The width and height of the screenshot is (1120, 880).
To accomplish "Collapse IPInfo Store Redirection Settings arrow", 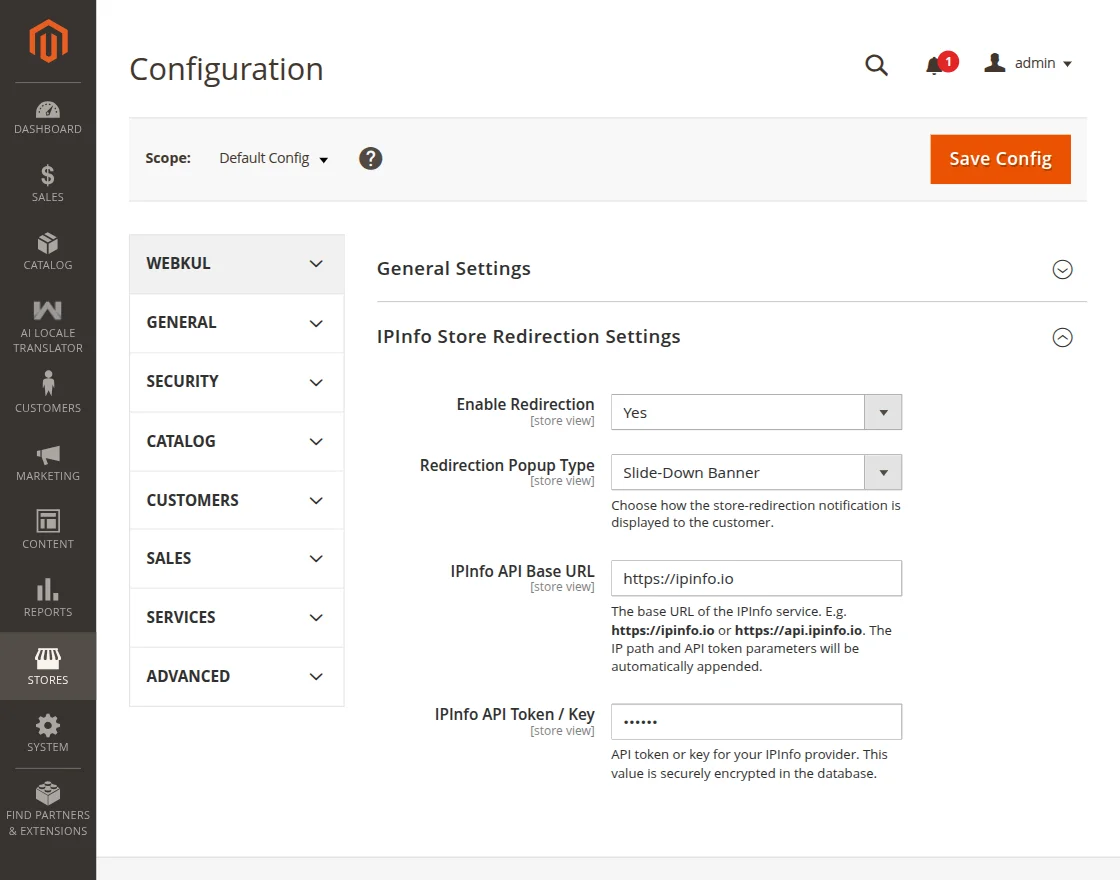I will pos(1062,337).
